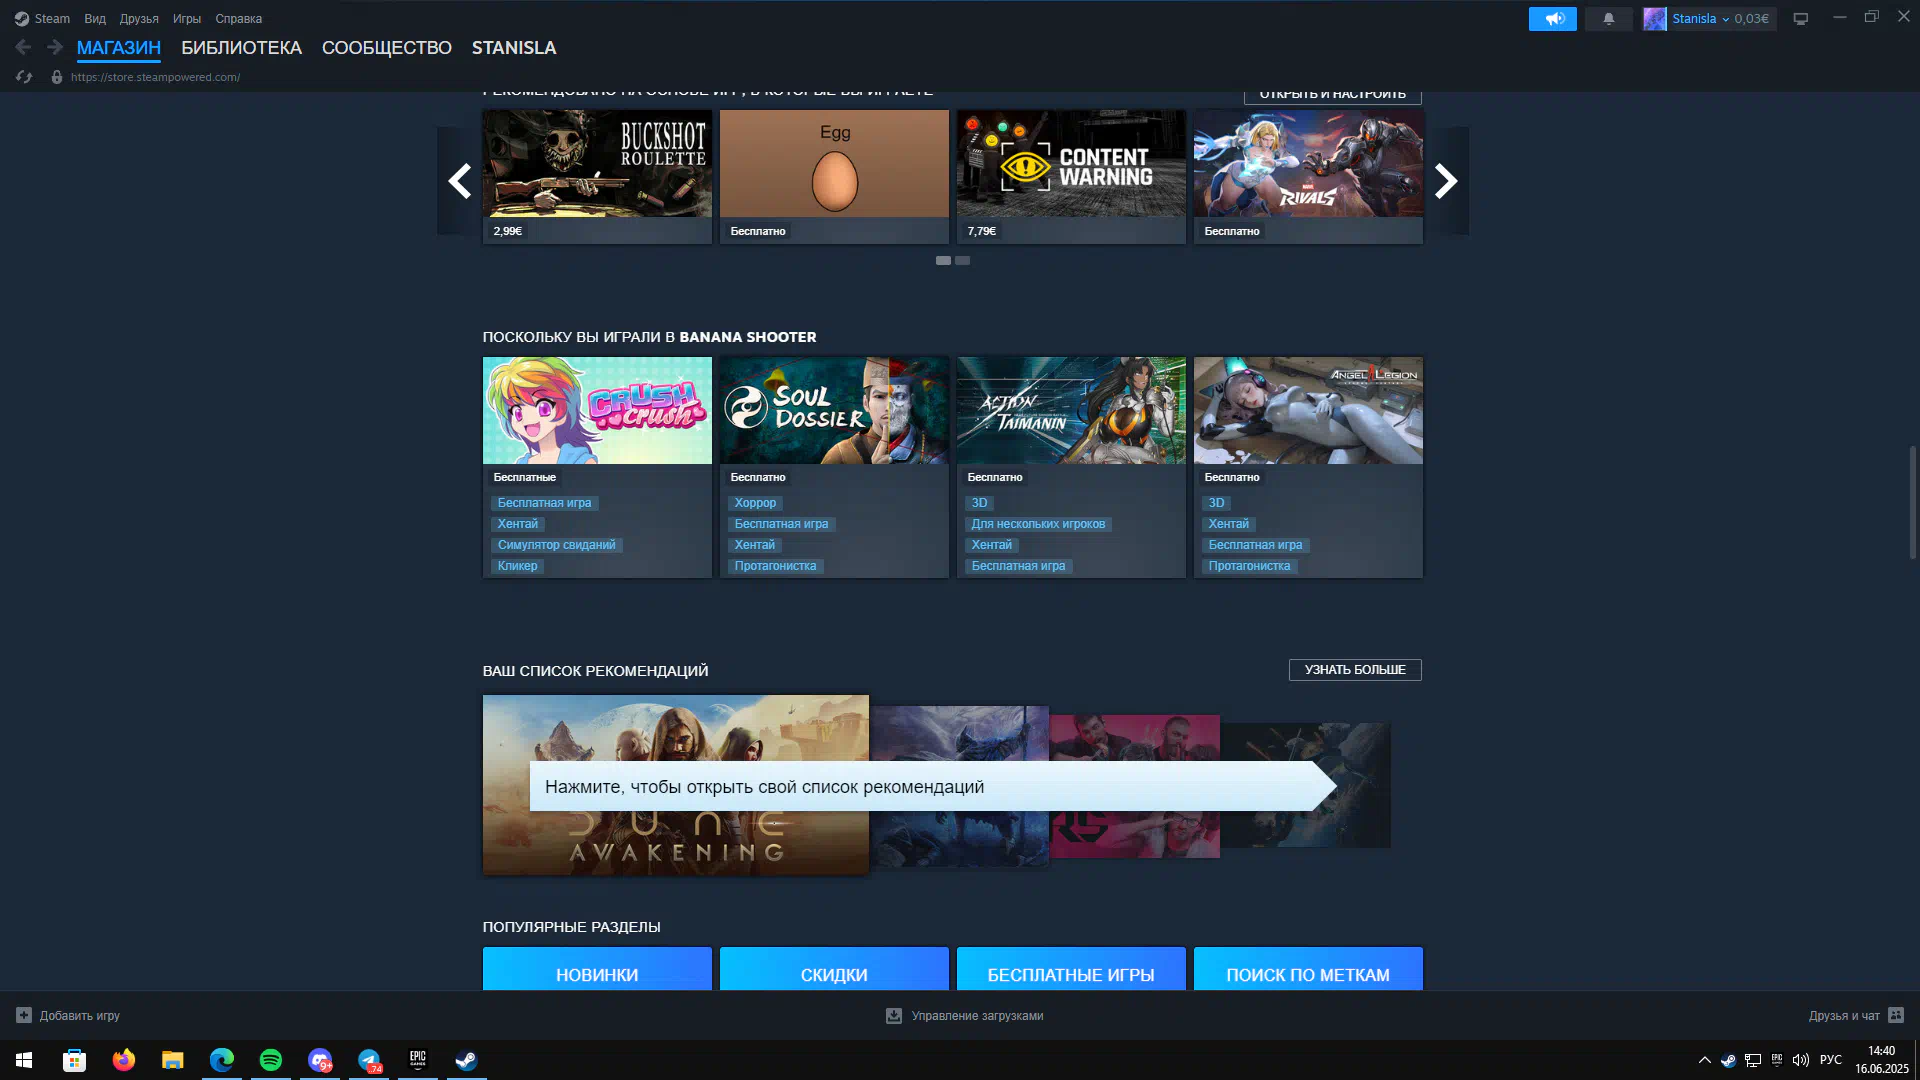The width and height of the screenshot is (1920, 1080).
Task: Open Microsoft Edge from the taskbar
Action: tap(222, 1060)
